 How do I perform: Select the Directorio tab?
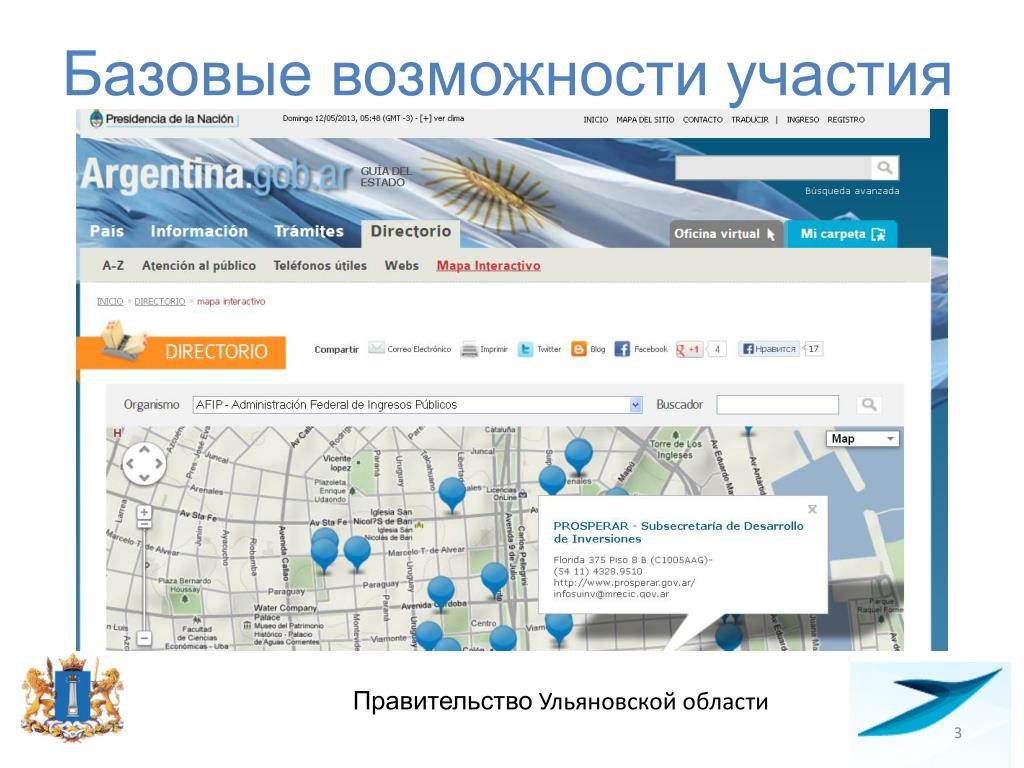411,232
